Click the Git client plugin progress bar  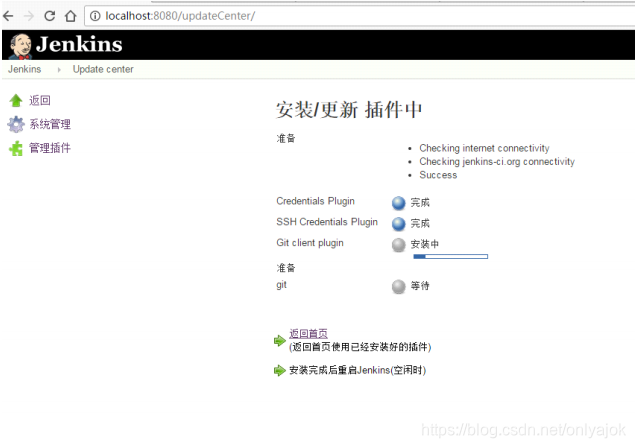450,256
